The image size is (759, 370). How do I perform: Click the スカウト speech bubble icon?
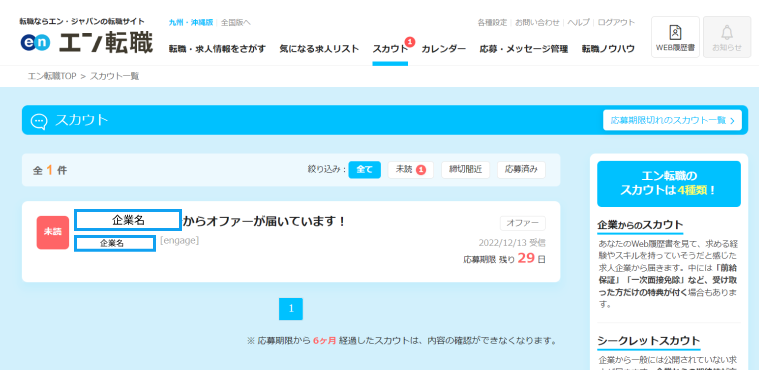(39, 121)
